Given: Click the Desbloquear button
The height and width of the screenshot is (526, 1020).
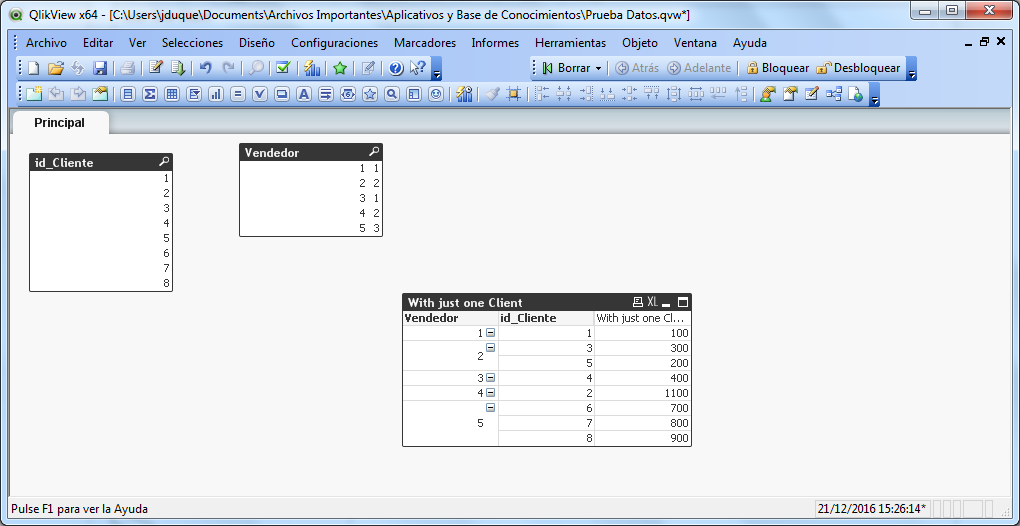Looking at the screenshot, I should coord(858,68).
